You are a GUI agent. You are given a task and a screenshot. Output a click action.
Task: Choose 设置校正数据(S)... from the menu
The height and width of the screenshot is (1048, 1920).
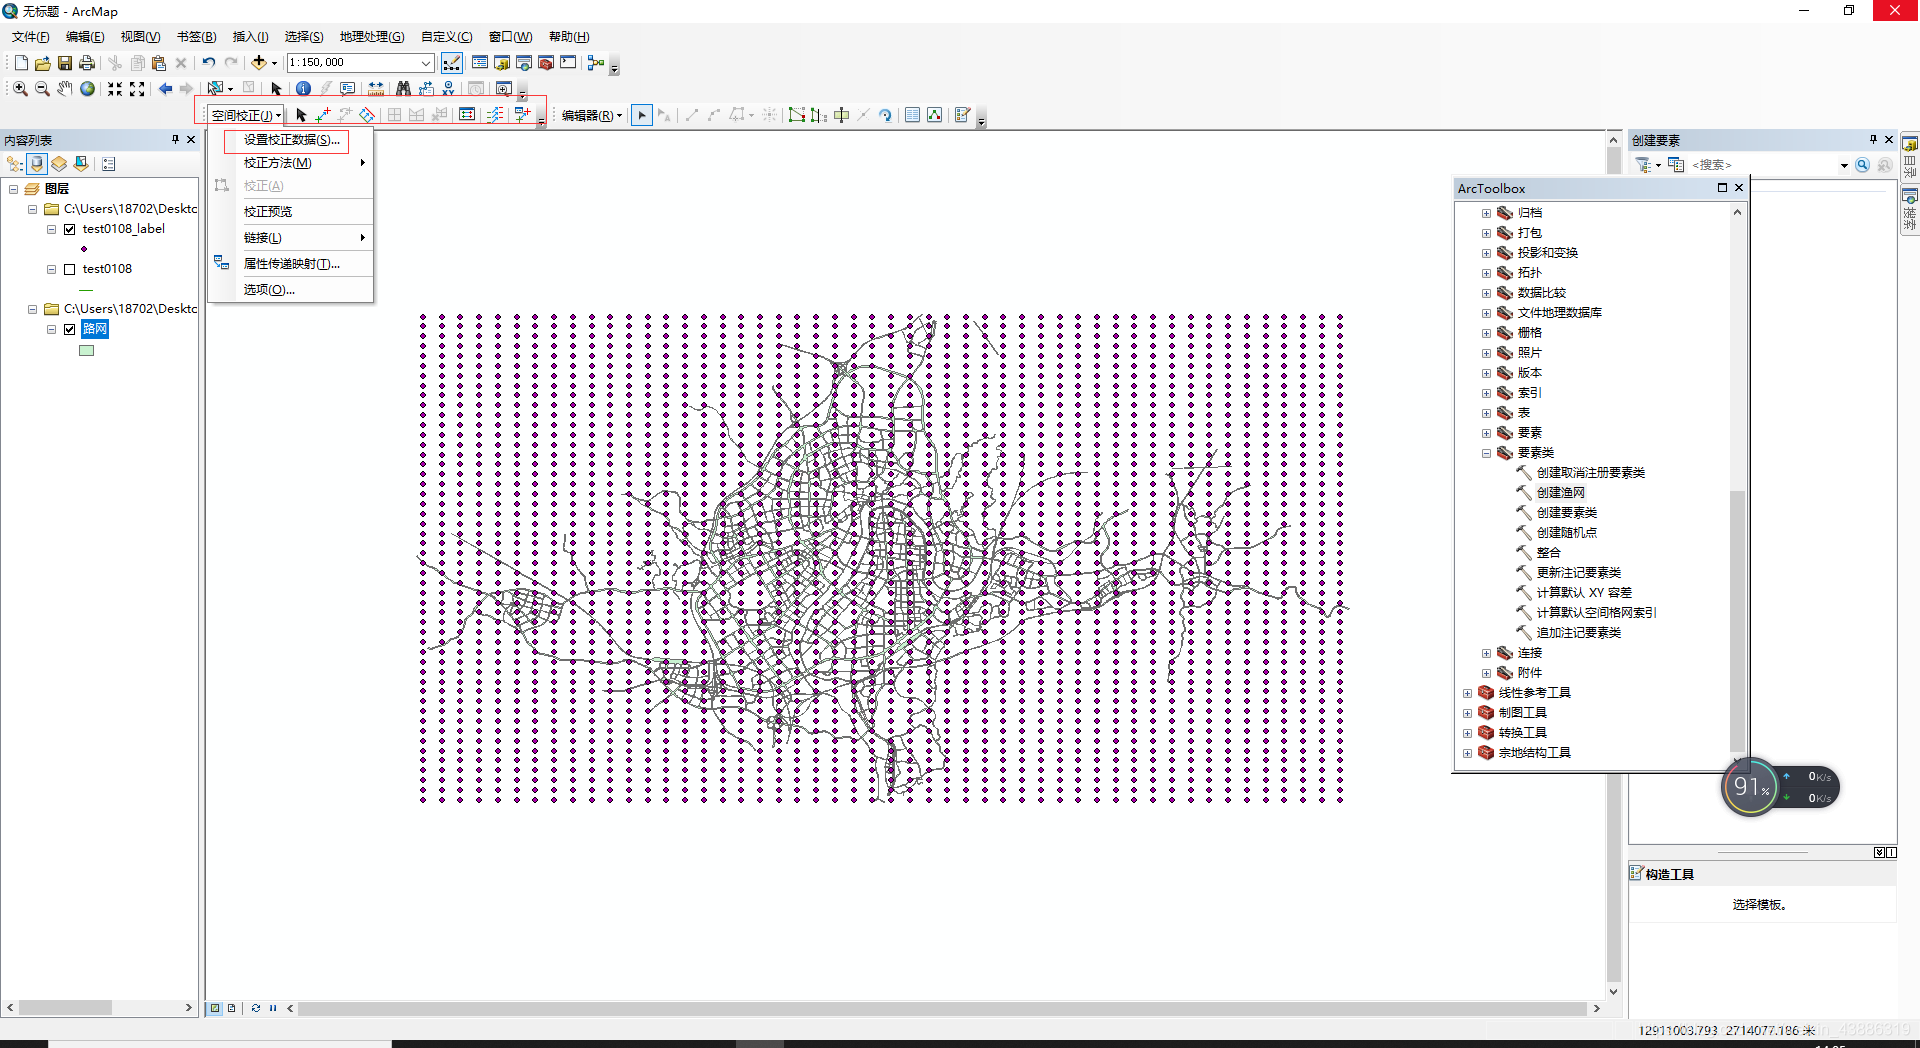coord(290,140)
